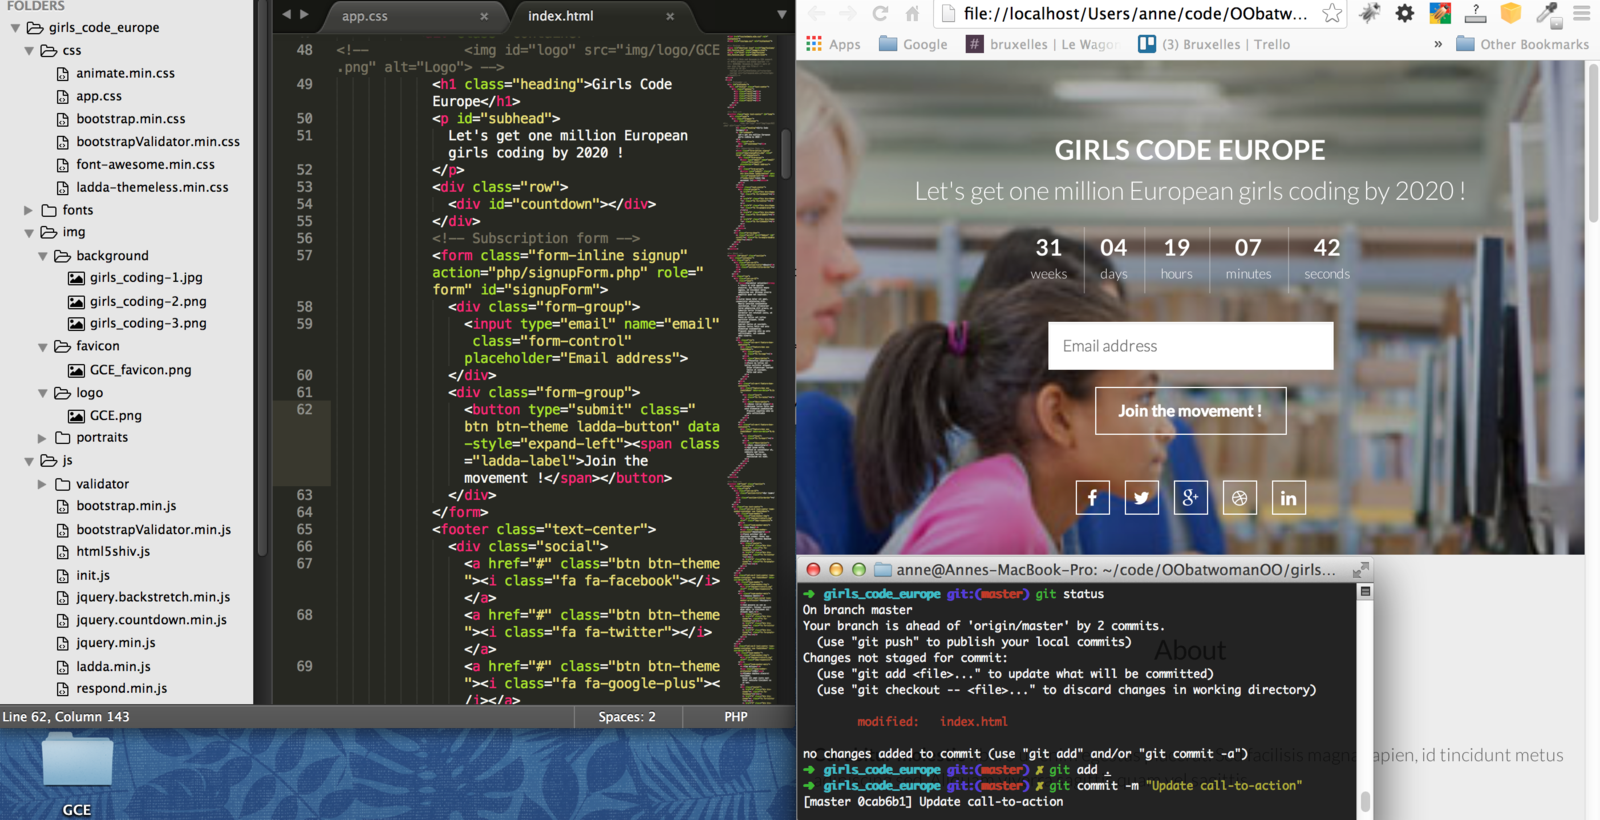
Task: Click the LinkedIn social icon on webpage
Action: point(1288,497)
